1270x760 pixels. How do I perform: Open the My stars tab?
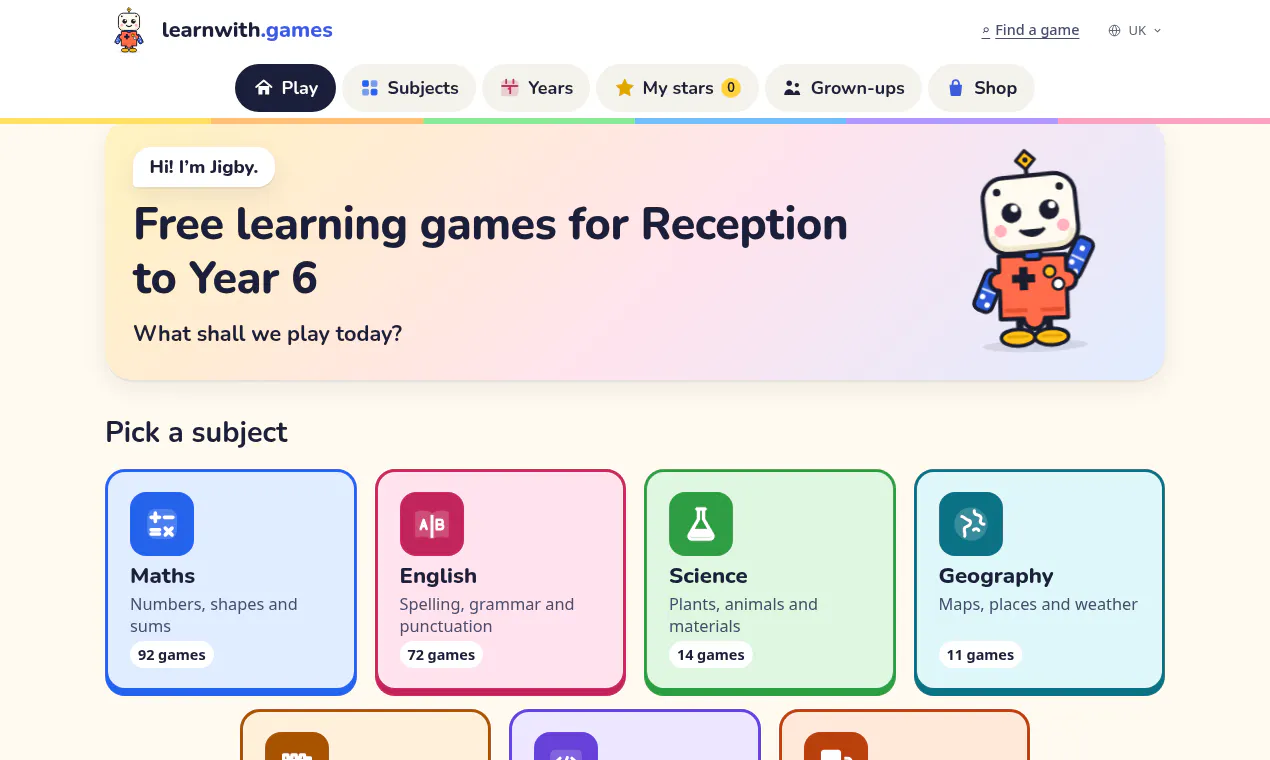tap(677, 88)
